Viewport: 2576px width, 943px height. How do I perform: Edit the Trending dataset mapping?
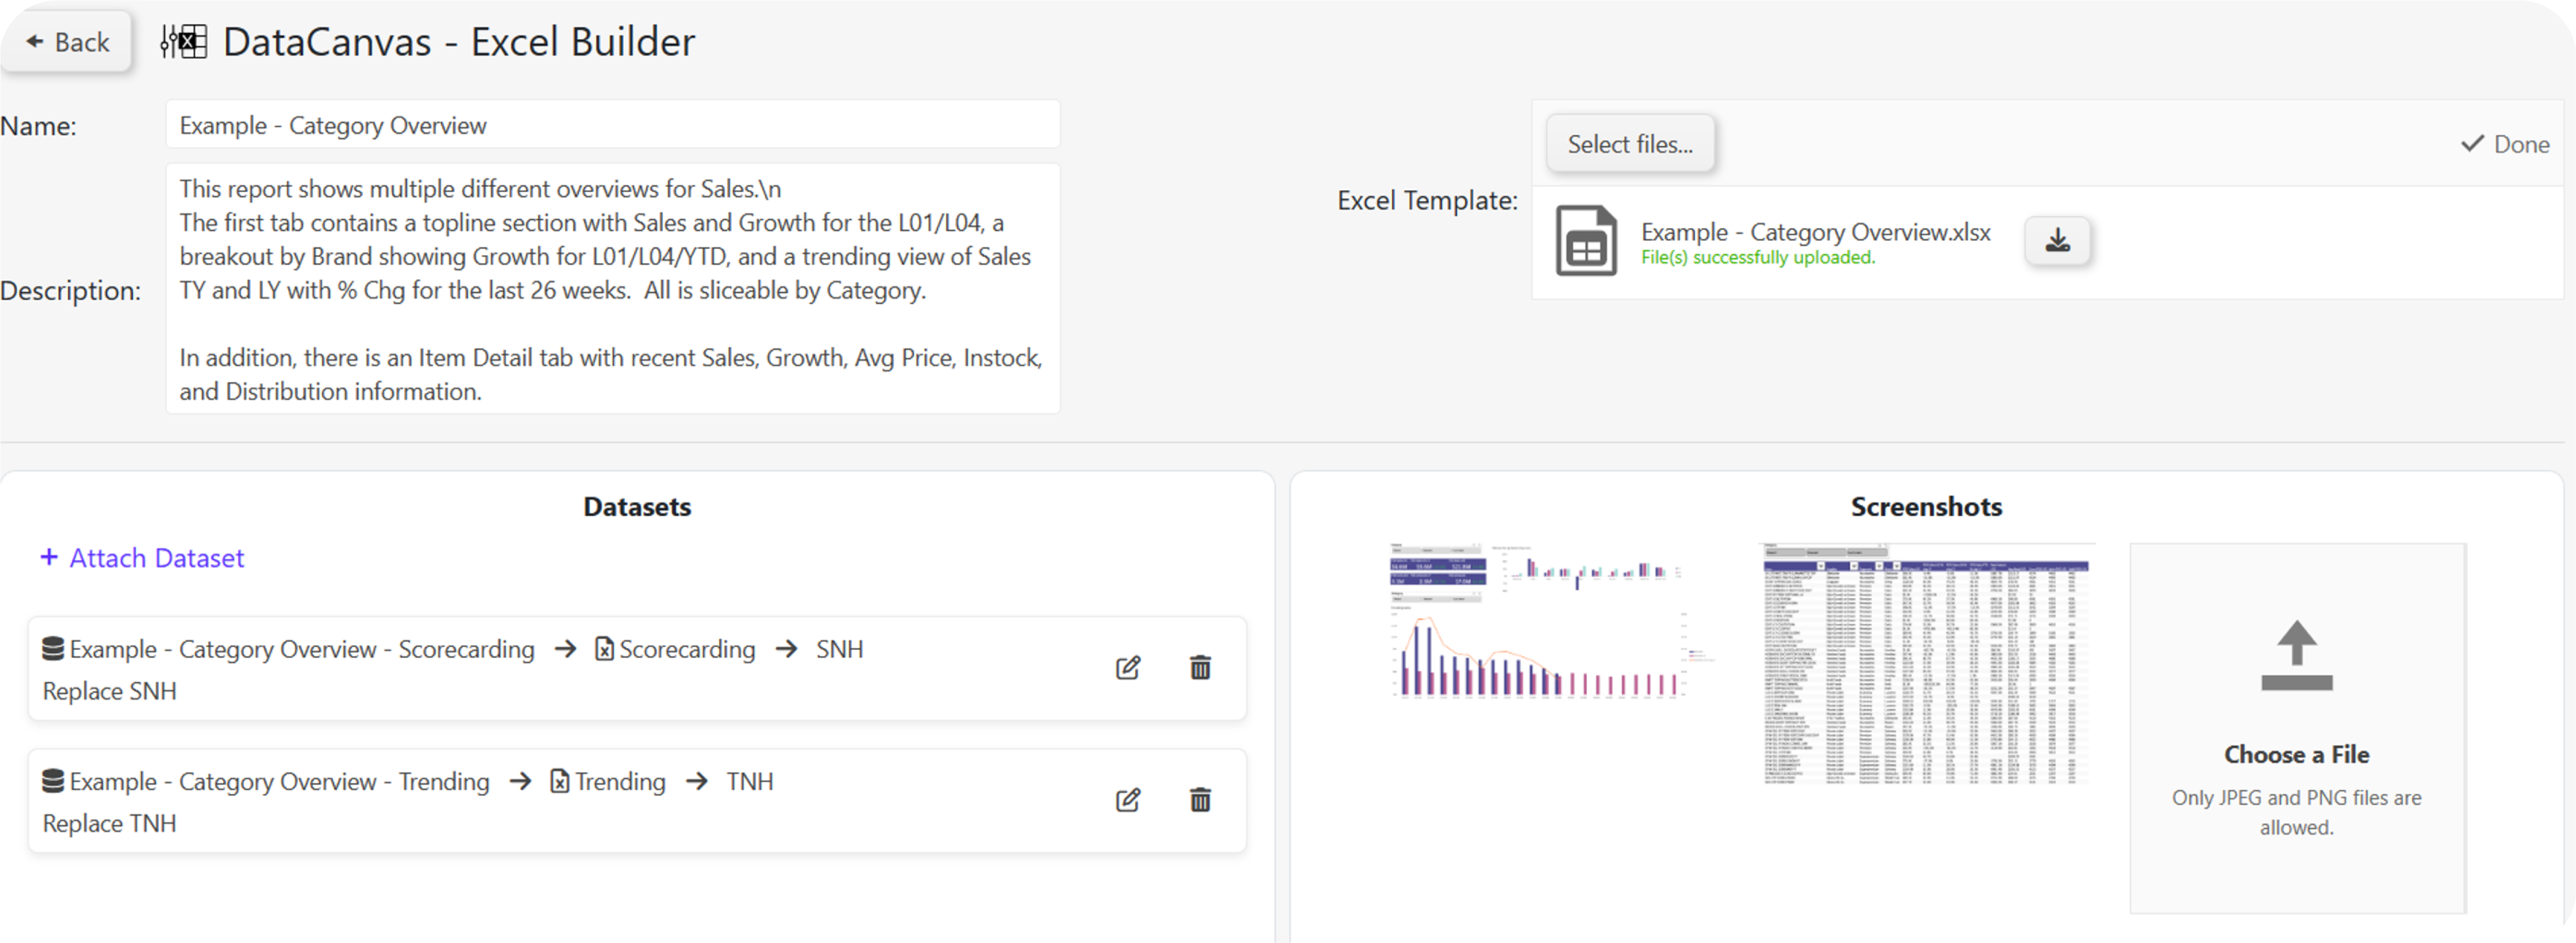coord(1128,800)
